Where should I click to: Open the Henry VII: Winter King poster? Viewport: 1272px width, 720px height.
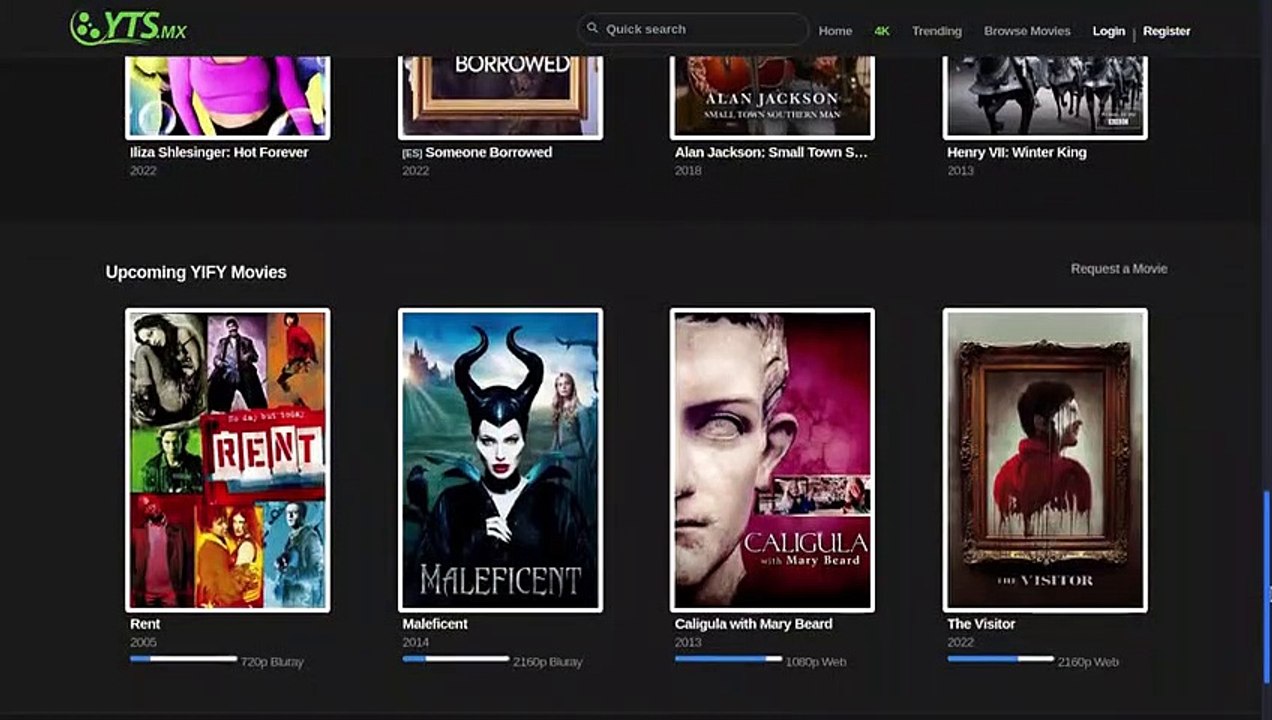pos(1045,97)
